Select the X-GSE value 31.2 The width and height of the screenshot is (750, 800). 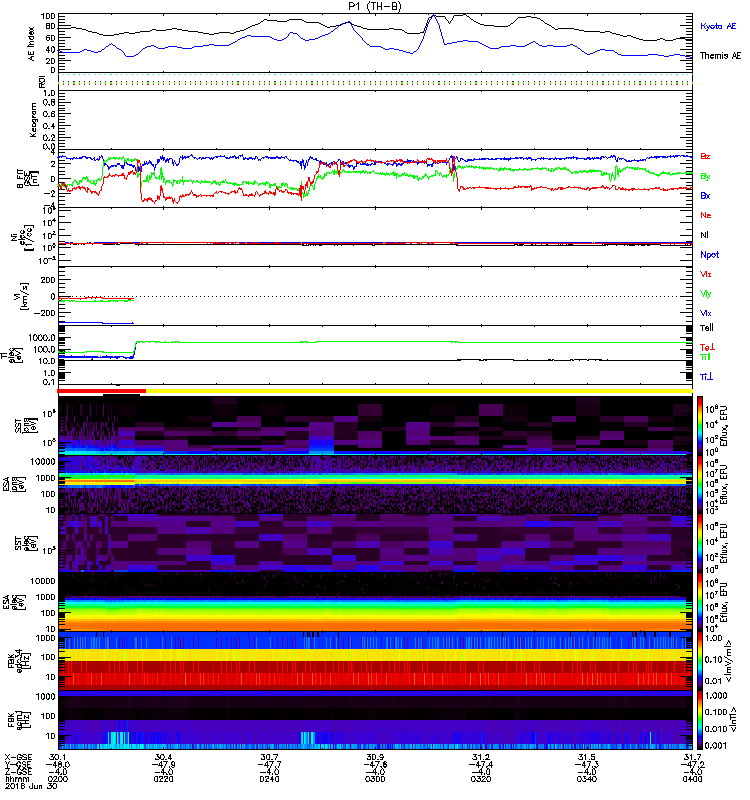(481, 757)
